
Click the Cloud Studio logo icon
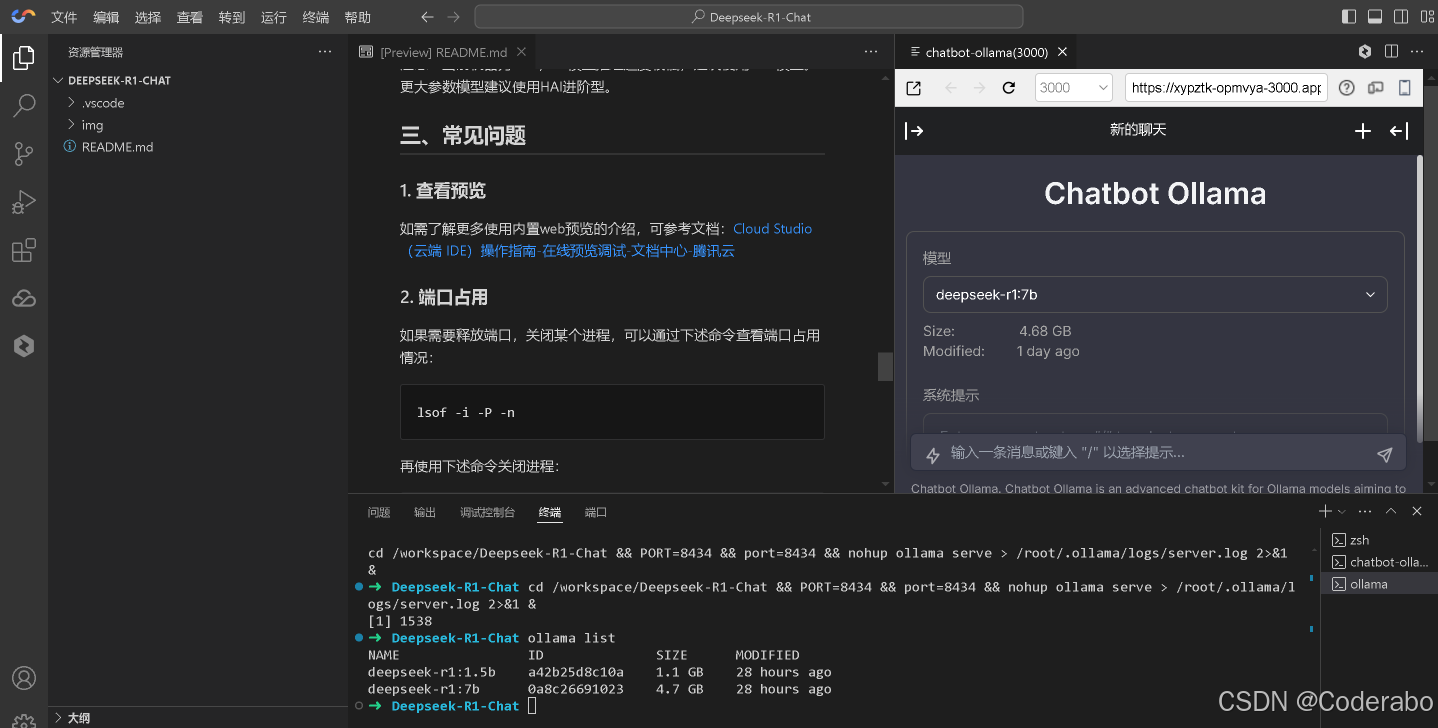(23, 17)
